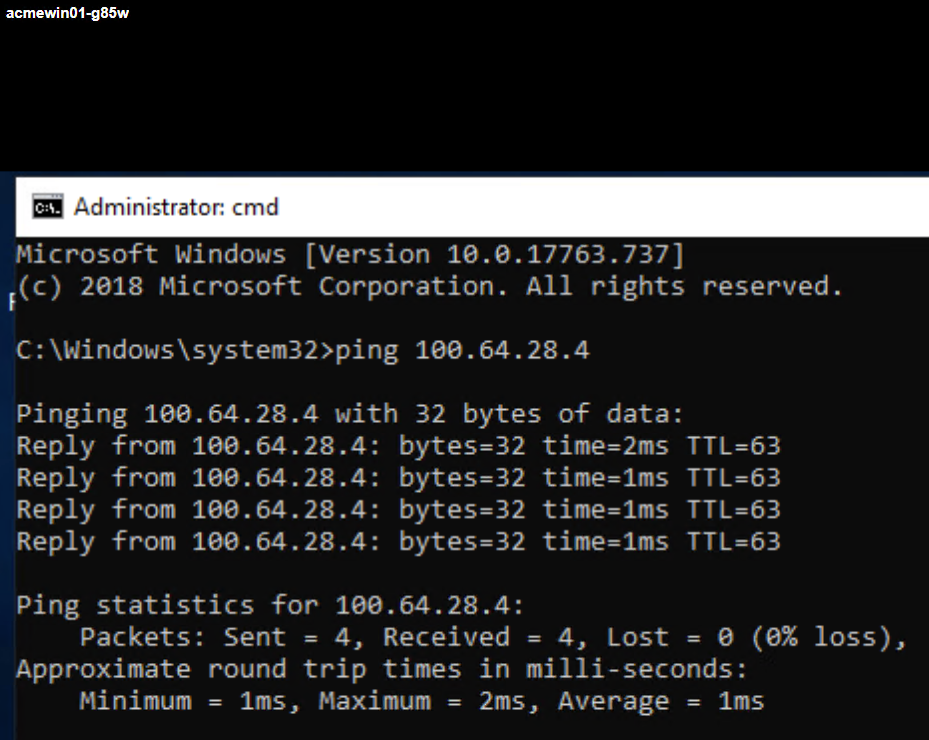Viewport: 929px width, 740px height.
Task: Click the "Administrator: cmd" window title text
Action: point(176,207)
